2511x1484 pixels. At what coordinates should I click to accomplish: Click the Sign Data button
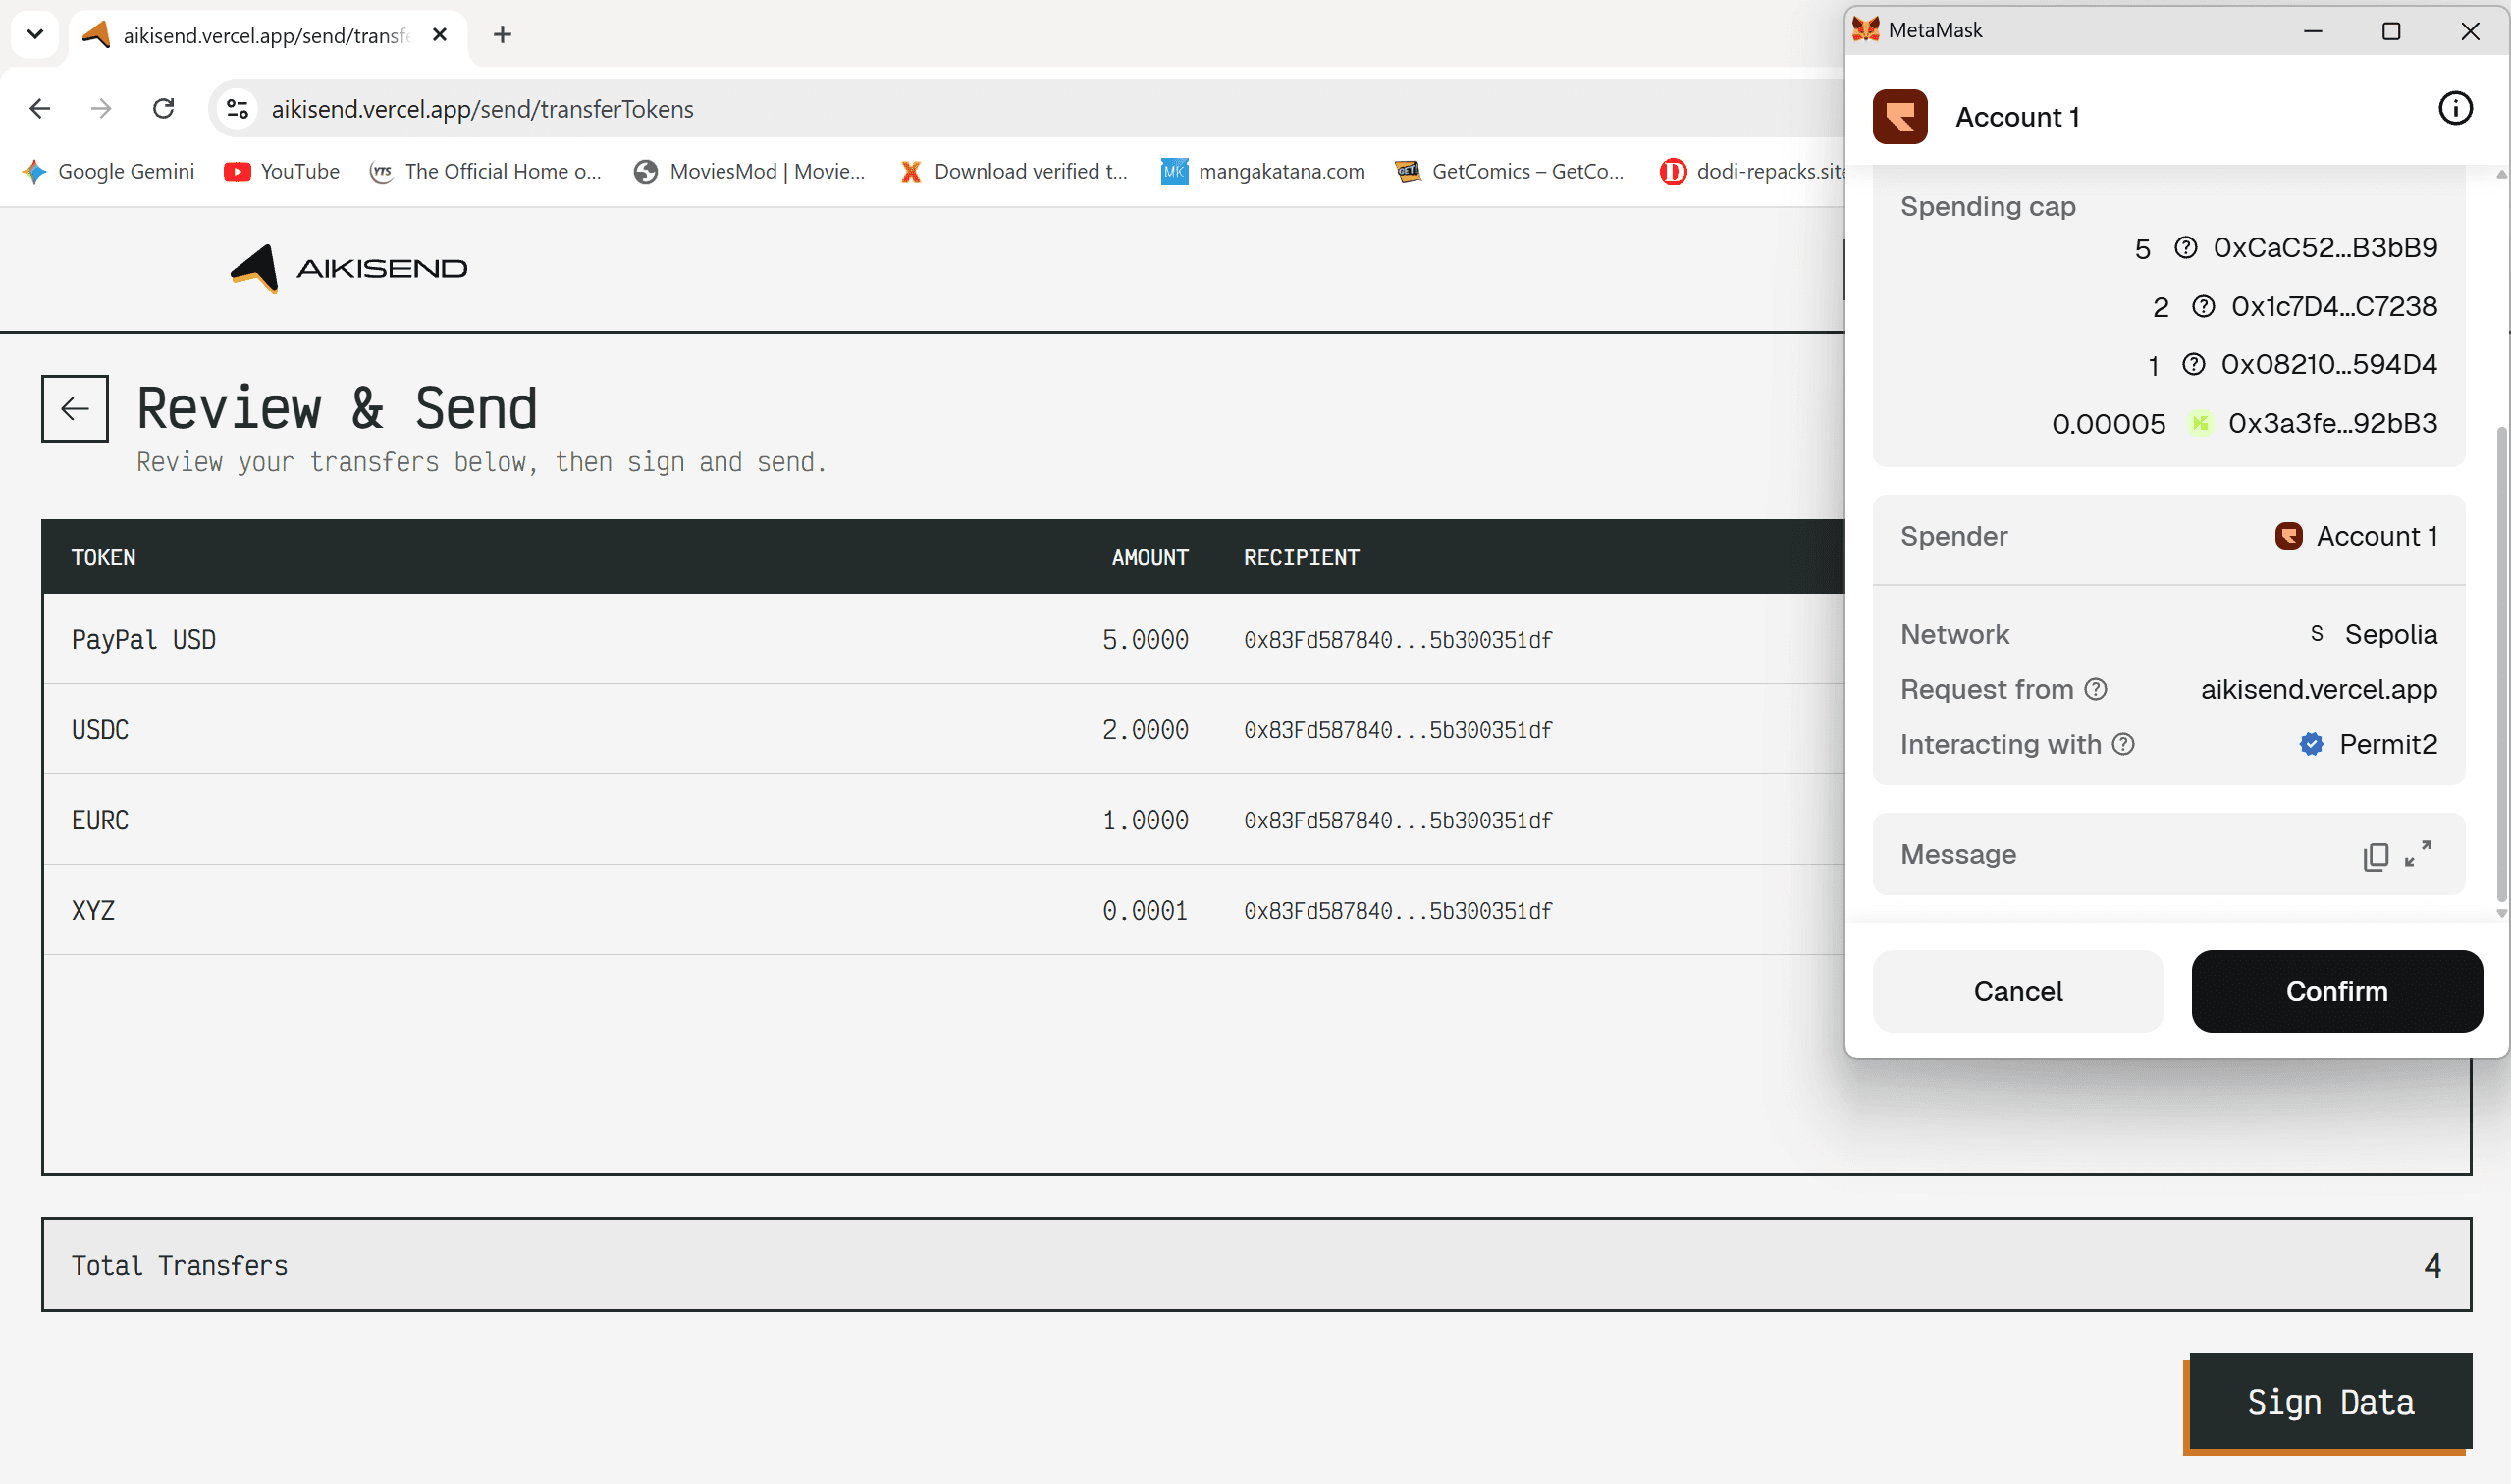2329,1402
